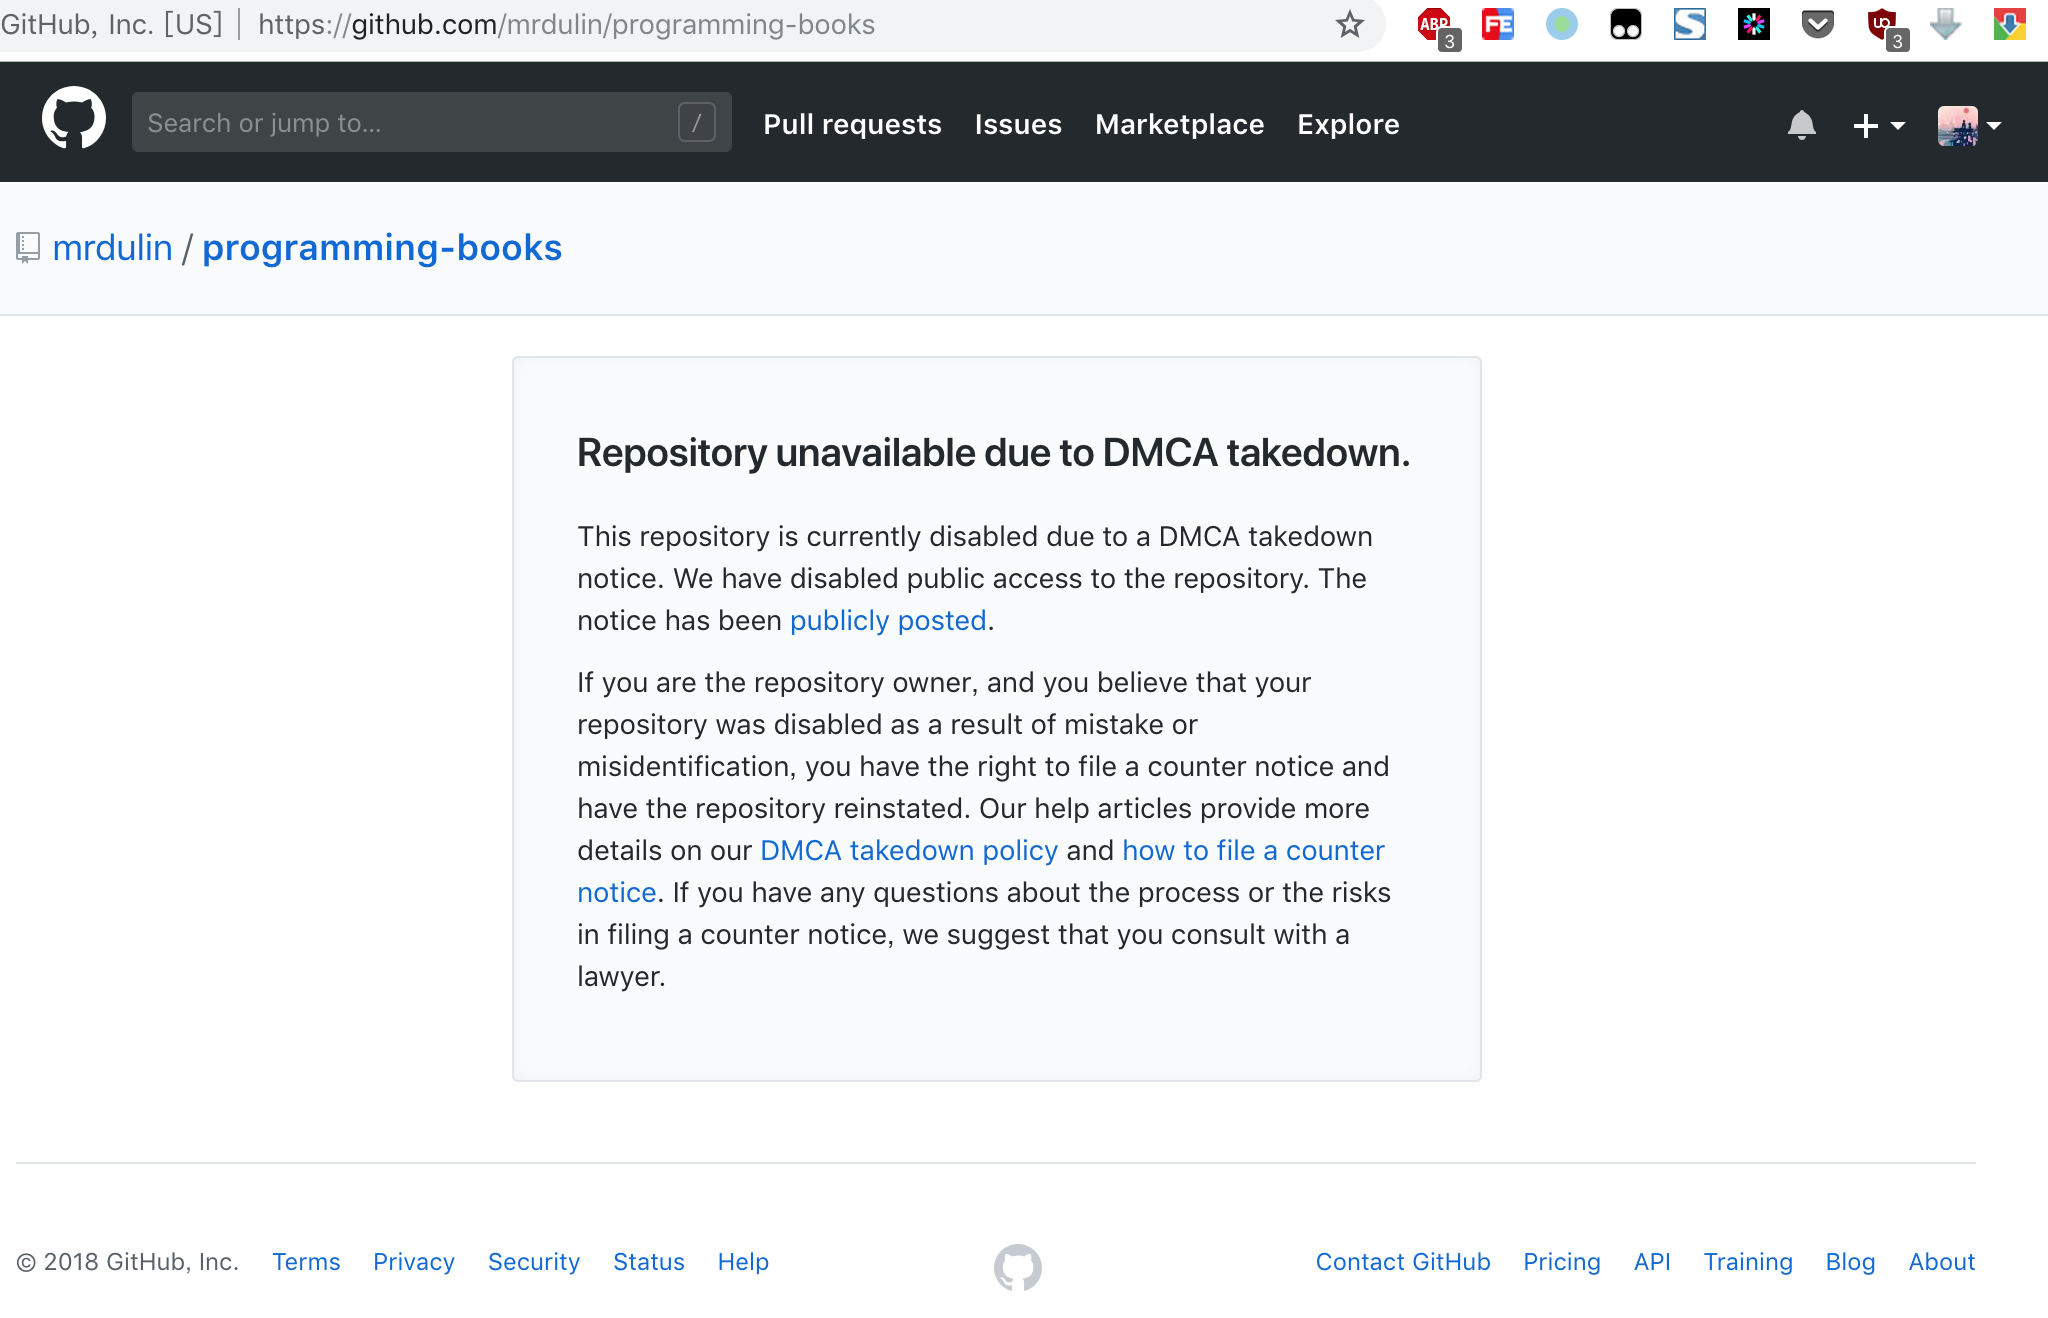Open the DMCA takedown policy link
Viewport: 2048px width, 1318px height.
point(908,850)
